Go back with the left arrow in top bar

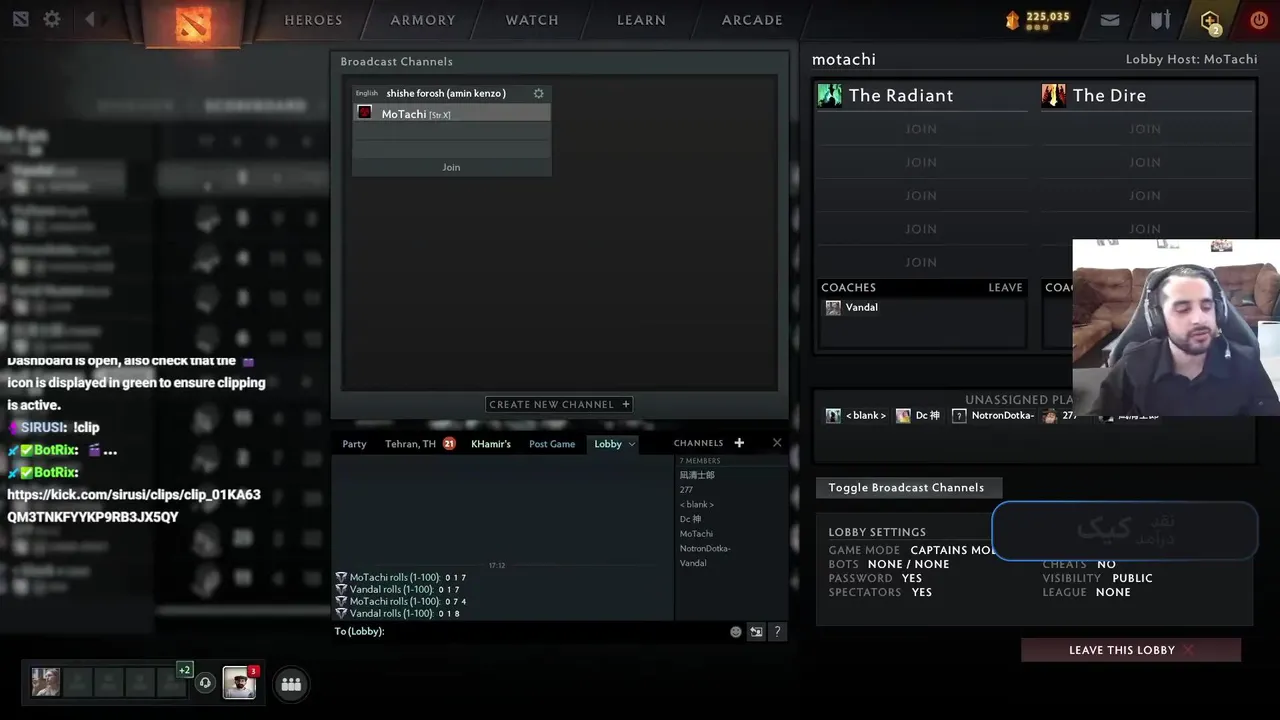coord(90,19)
